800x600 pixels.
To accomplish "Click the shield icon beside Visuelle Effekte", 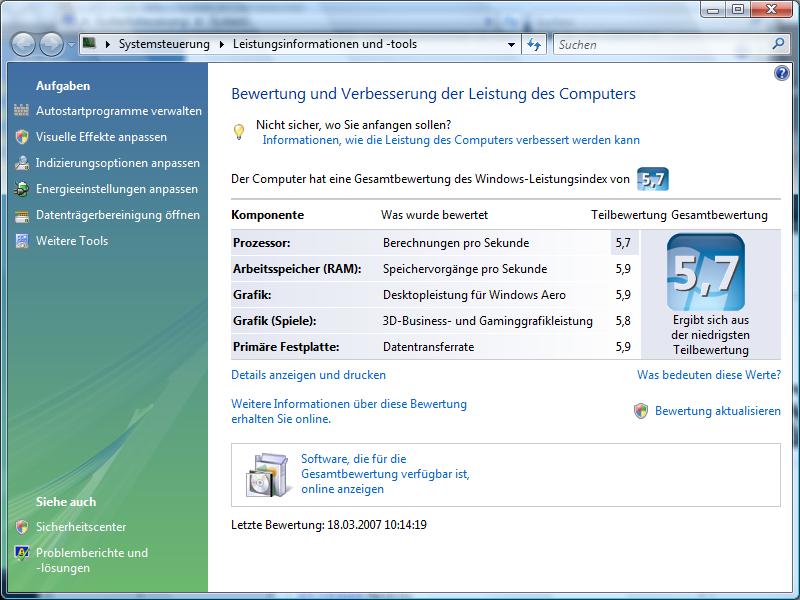I will (x=21, y=137).
